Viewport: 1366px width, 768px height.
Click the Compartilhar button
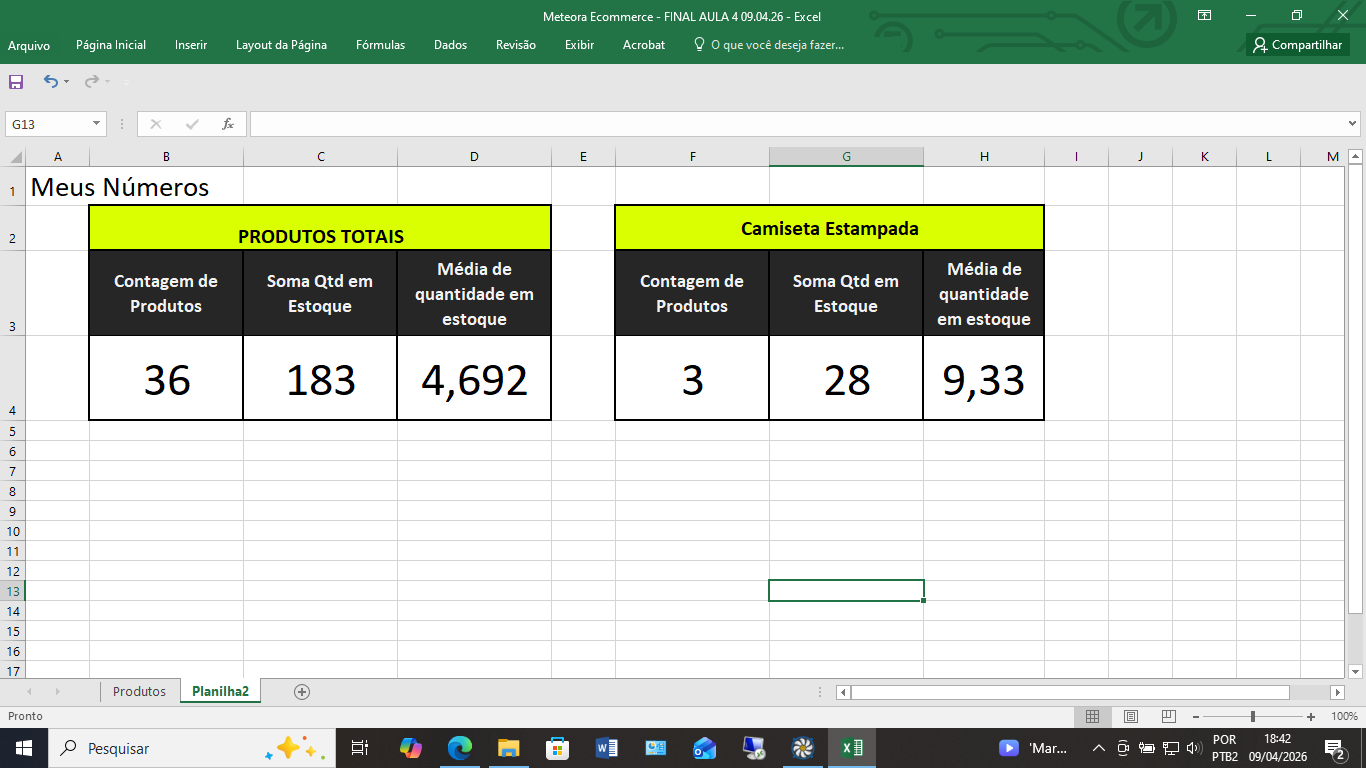tap(1298, 45)
